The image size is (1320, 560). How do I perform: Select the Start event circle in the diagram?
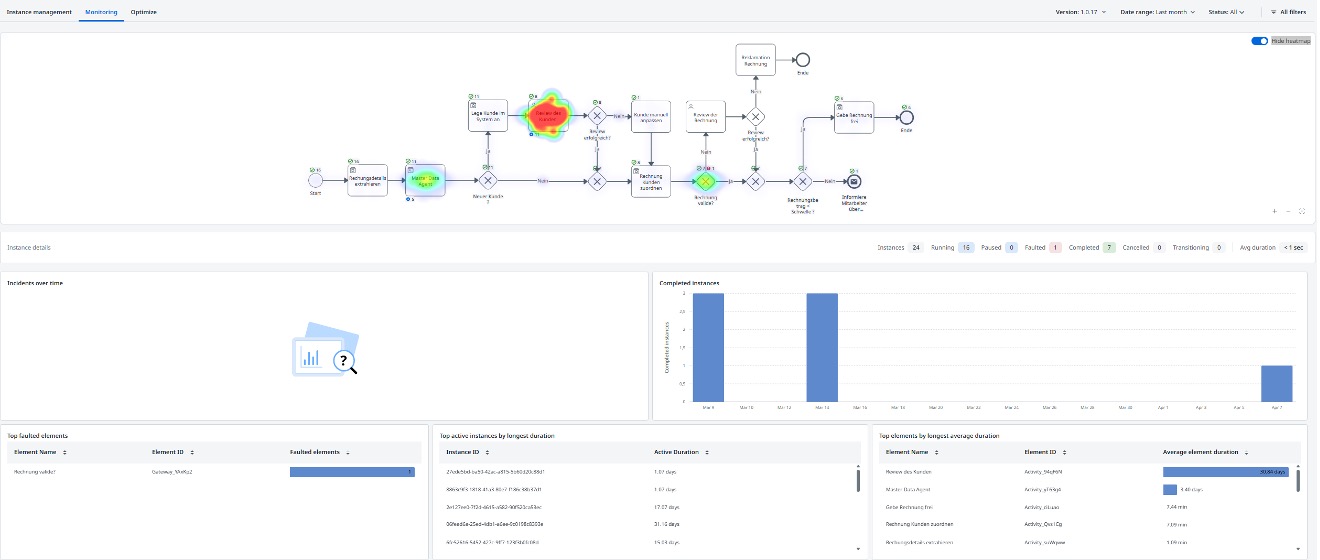click(315, 180)
